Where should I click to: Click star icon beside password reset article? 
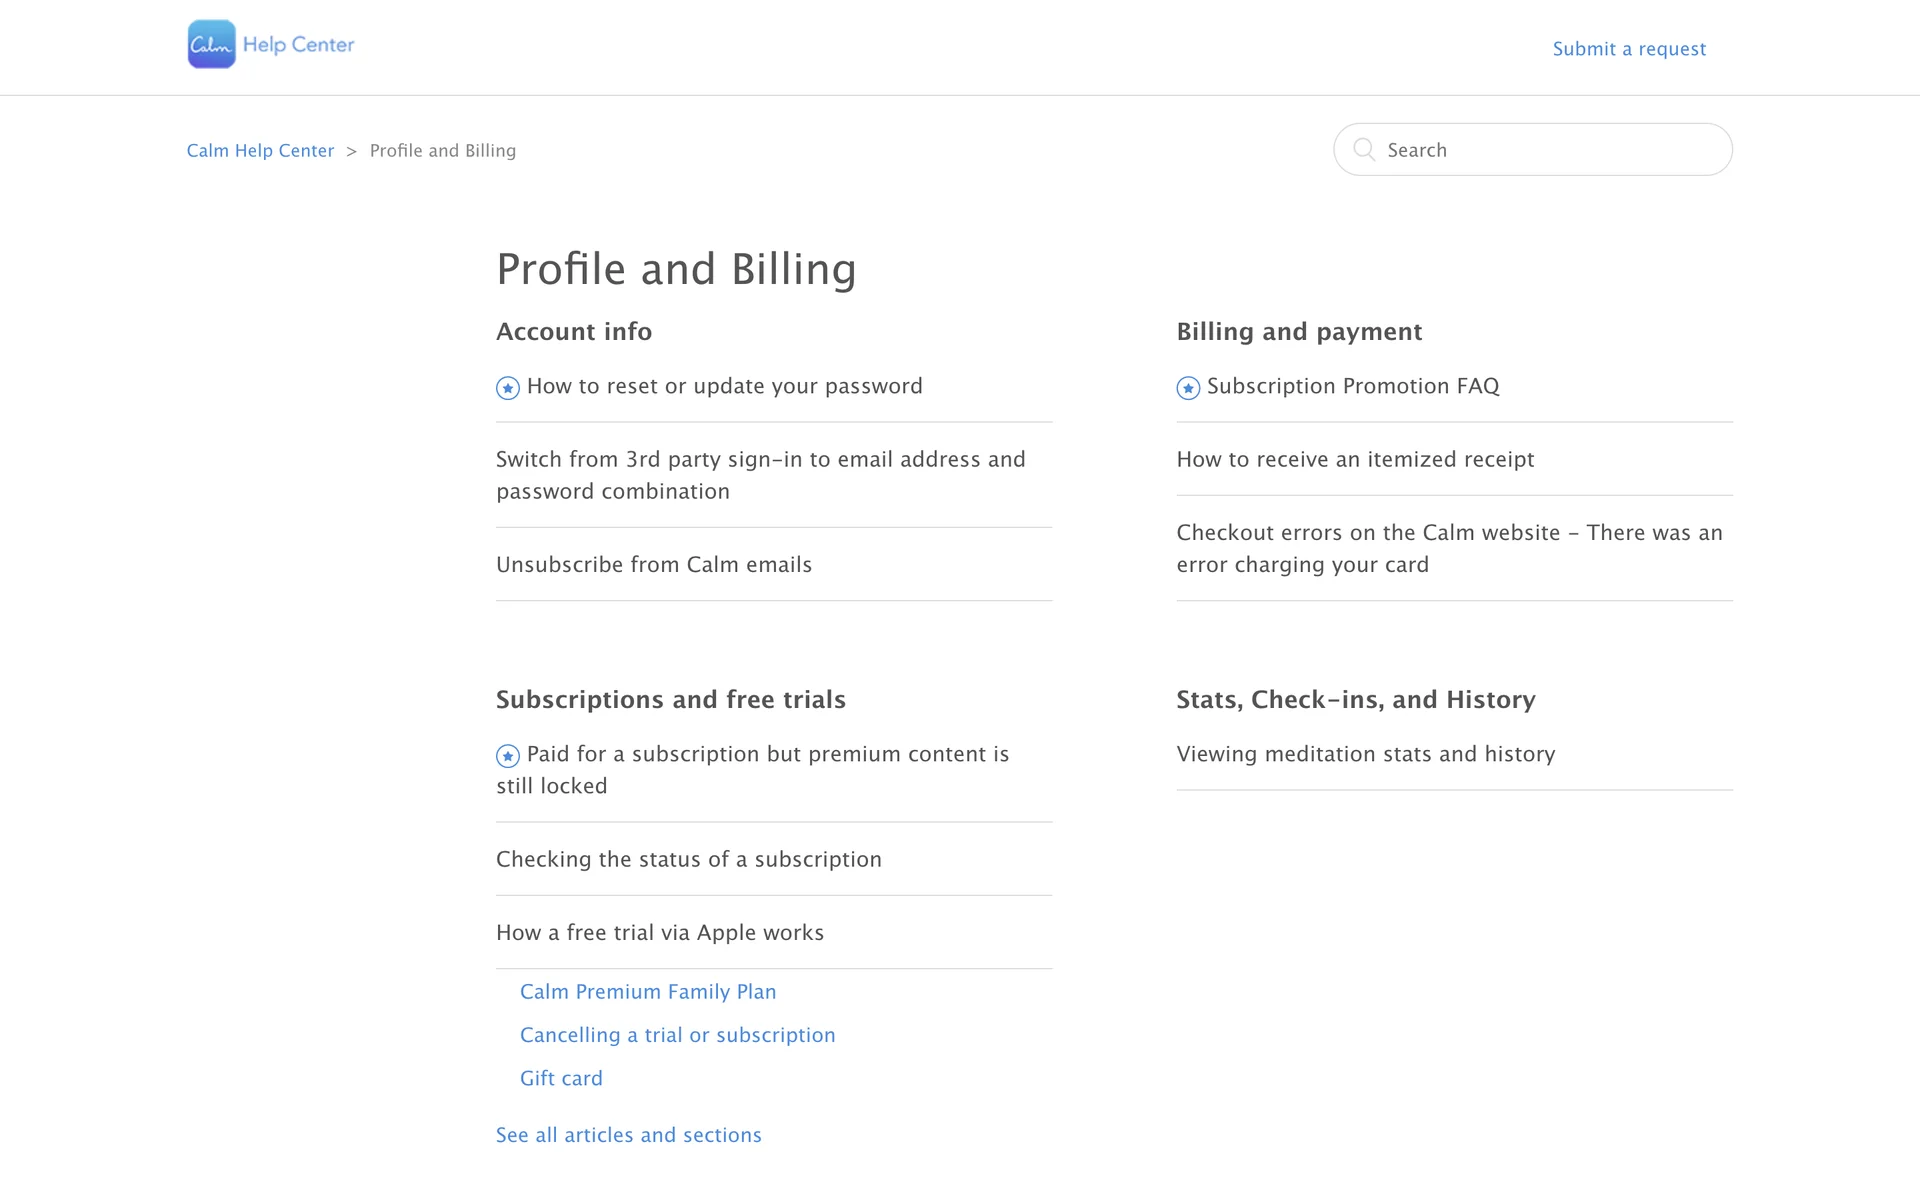(x=508, y=388)
